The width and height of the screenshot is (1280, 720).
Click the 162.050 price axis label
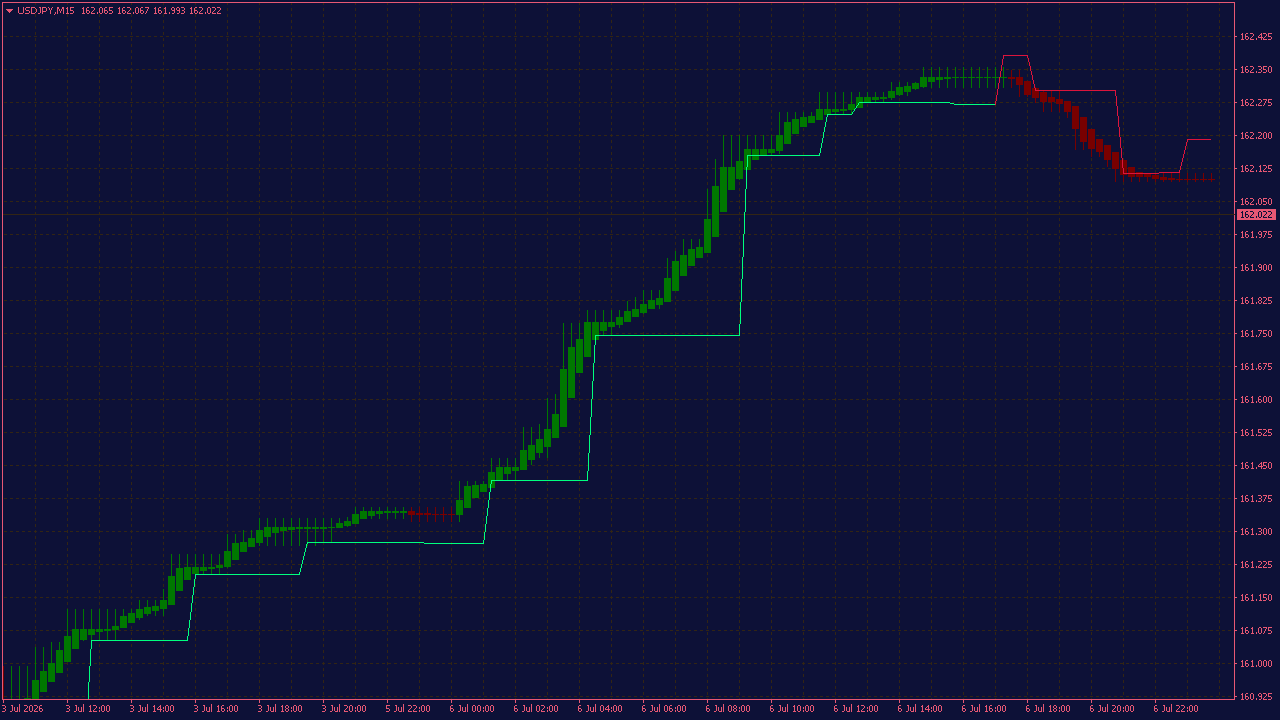1256,202
